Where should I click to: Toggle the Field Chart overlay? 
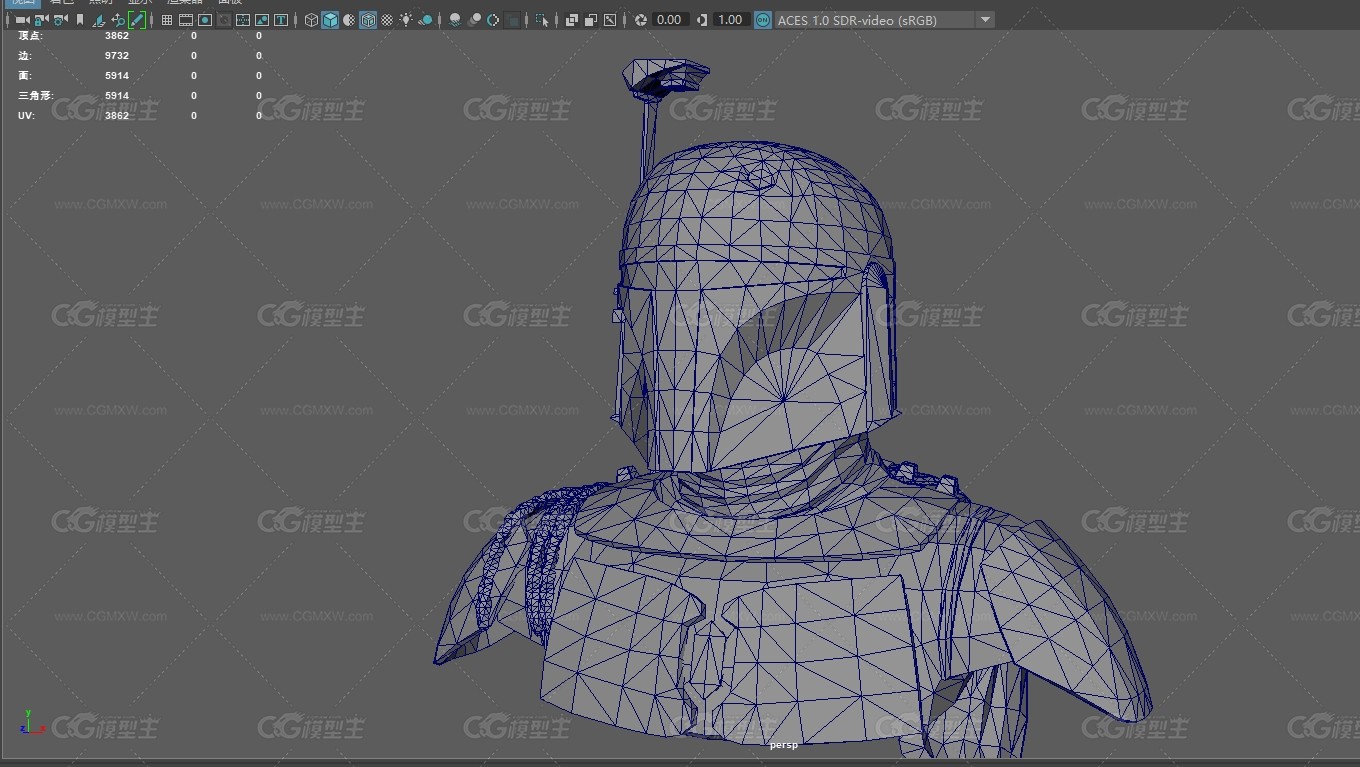[x=243, y=20]
